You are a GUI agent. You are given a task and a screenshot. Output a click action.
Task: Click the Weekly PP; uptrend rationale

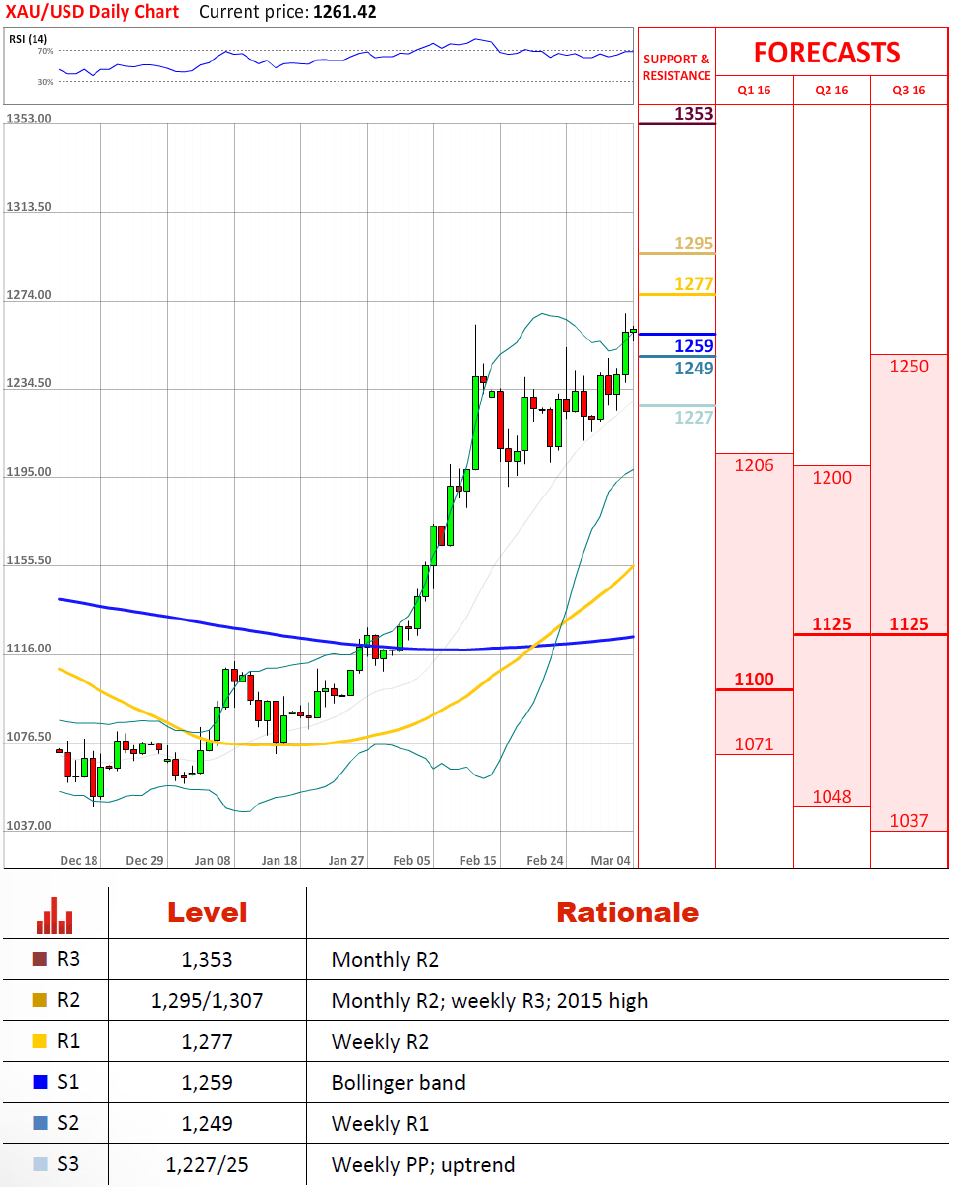pos(423,1164)
